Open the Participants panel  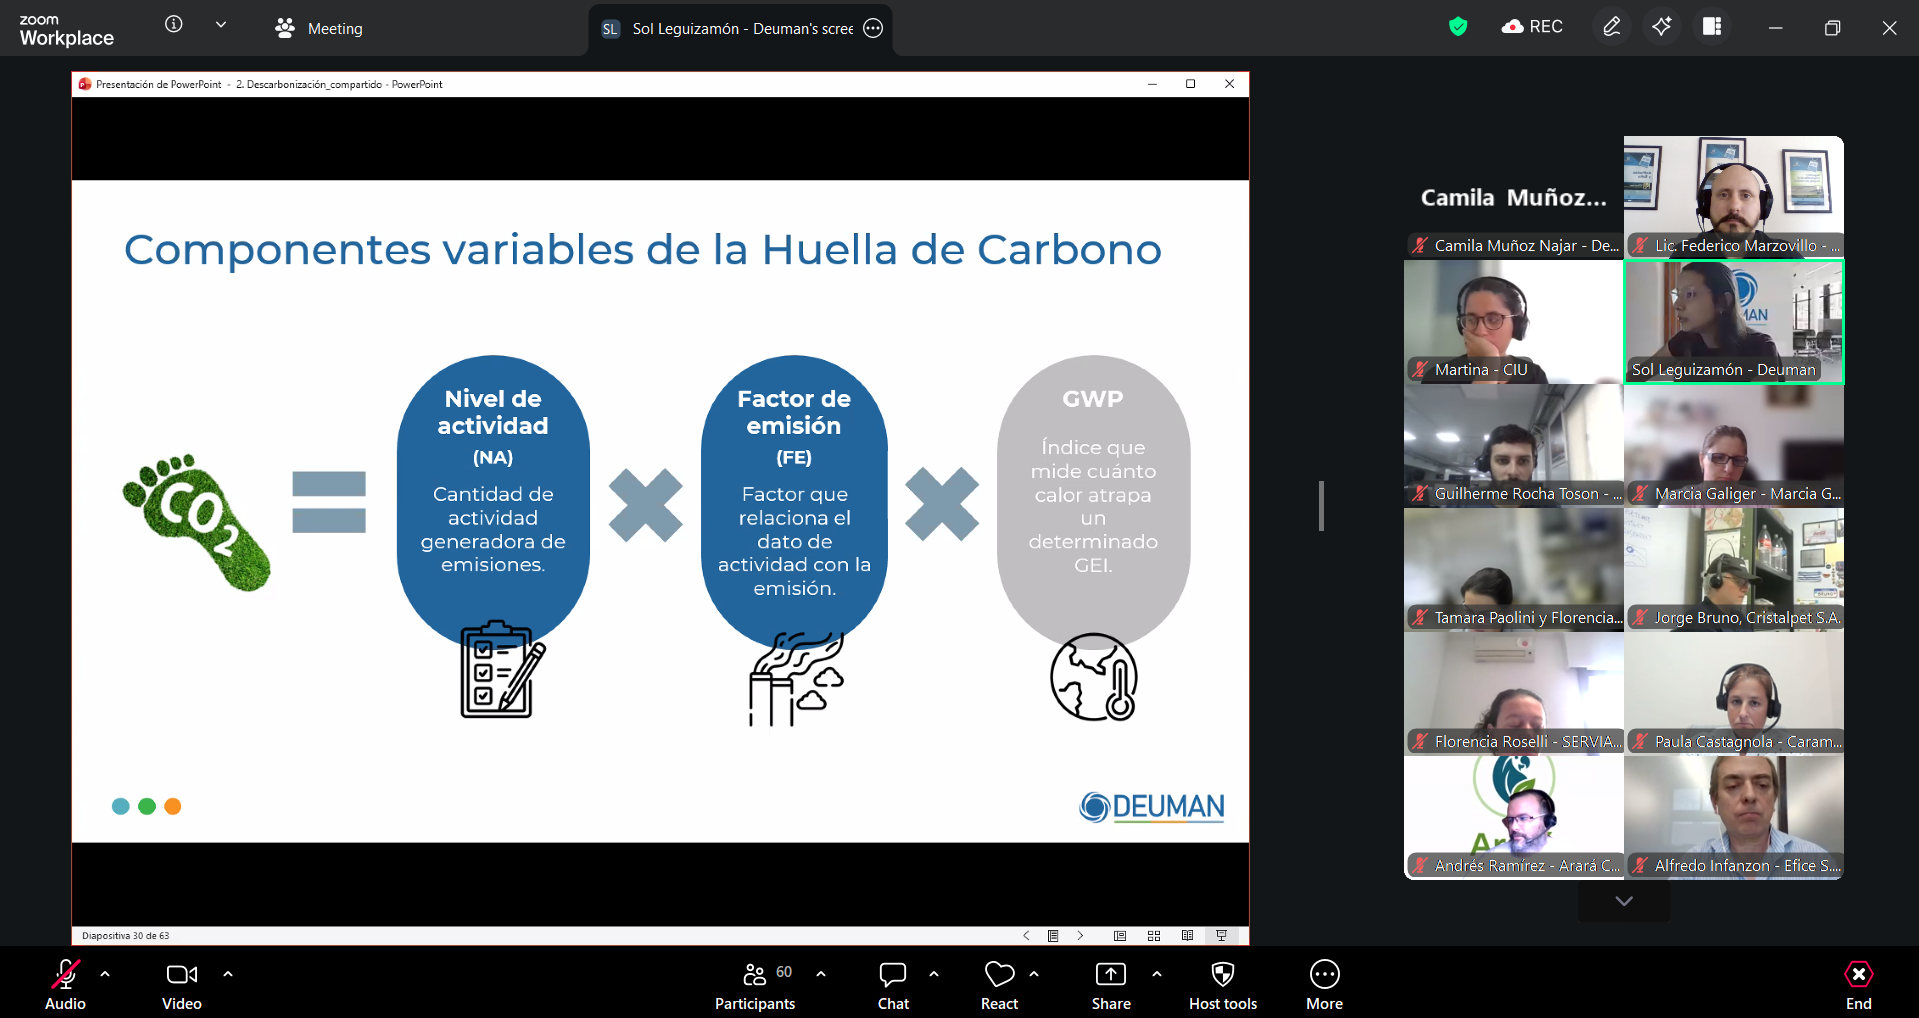click(x=755, y=986)
